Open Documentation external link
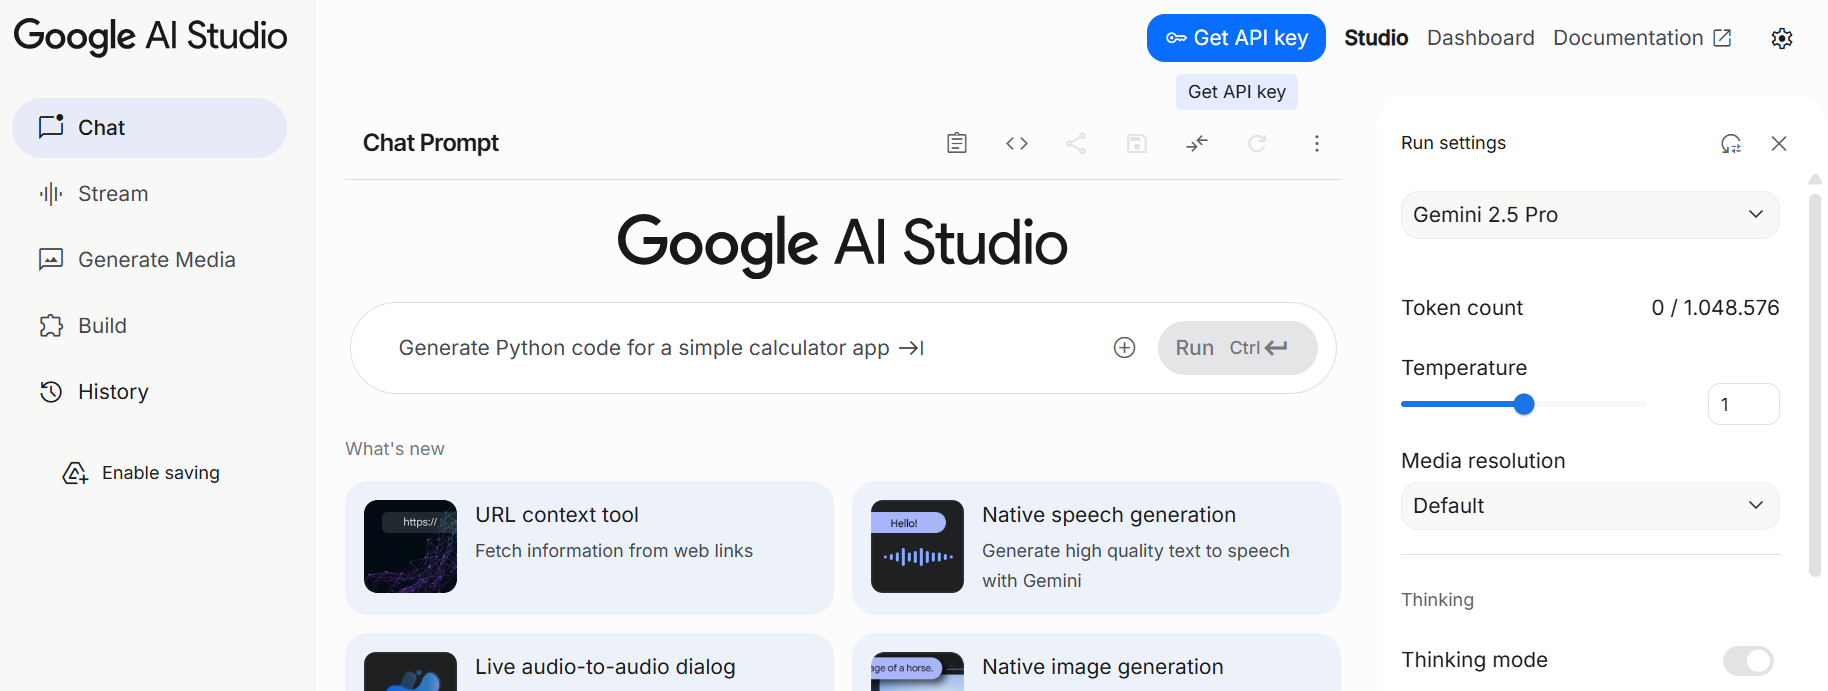 click(x=1642, y=38)
